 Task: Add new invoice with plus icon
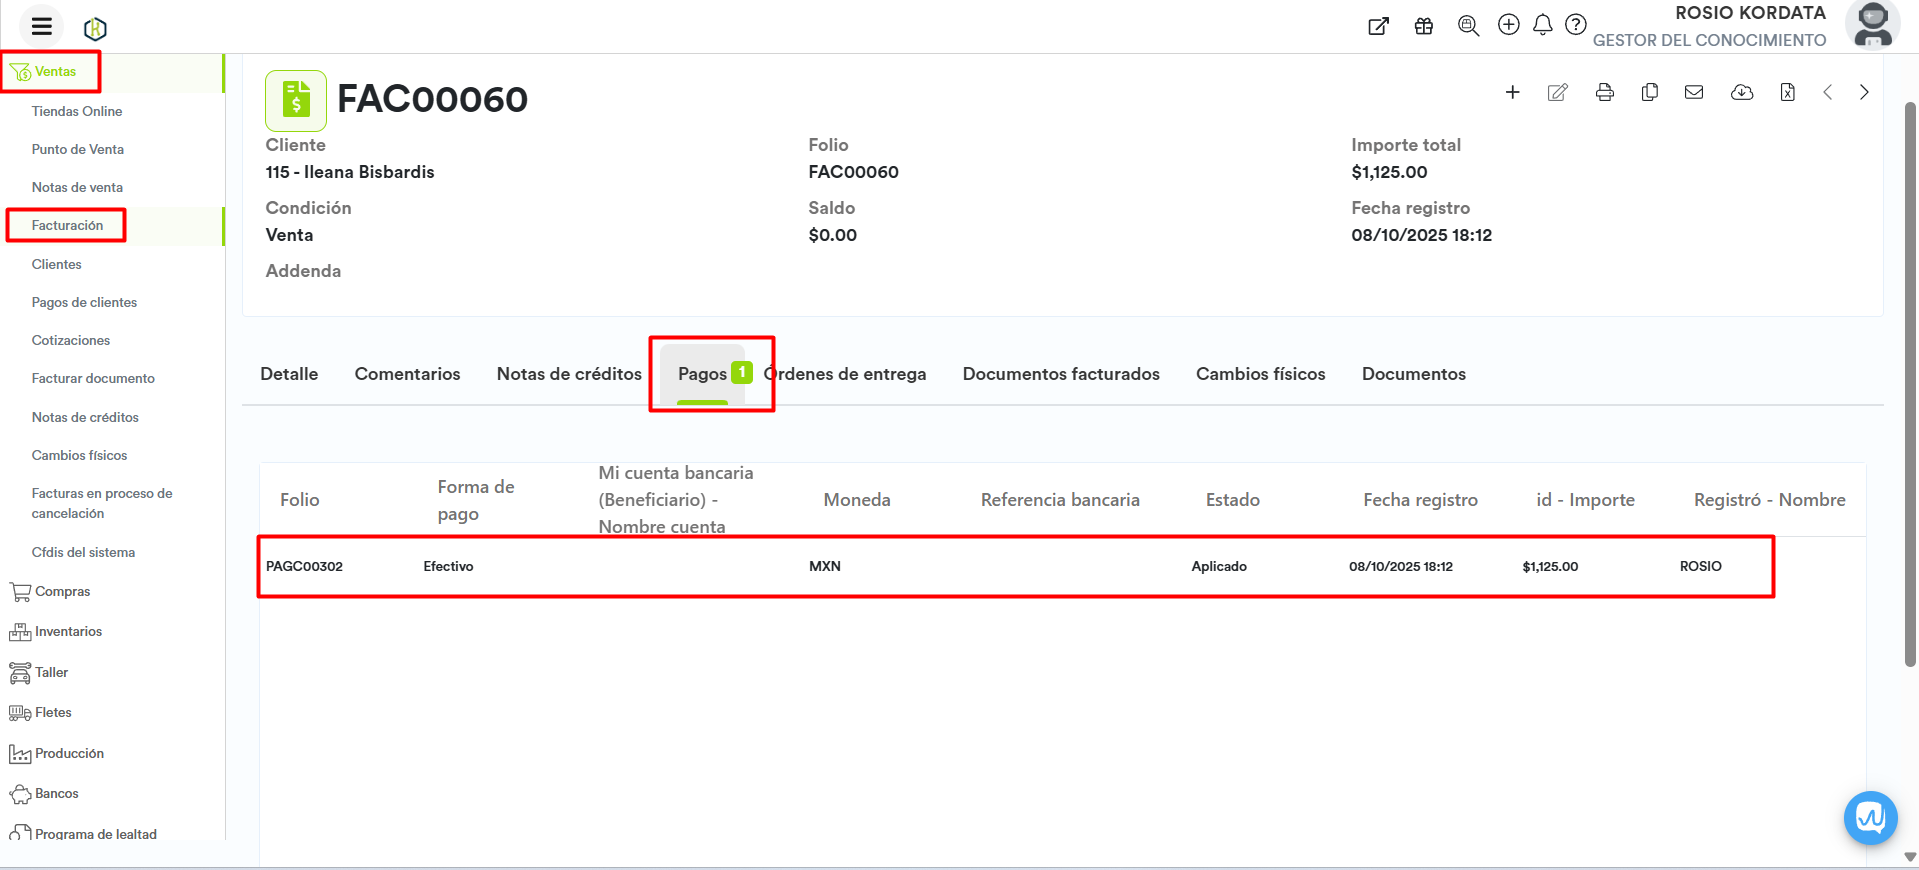click(1512, 92)
